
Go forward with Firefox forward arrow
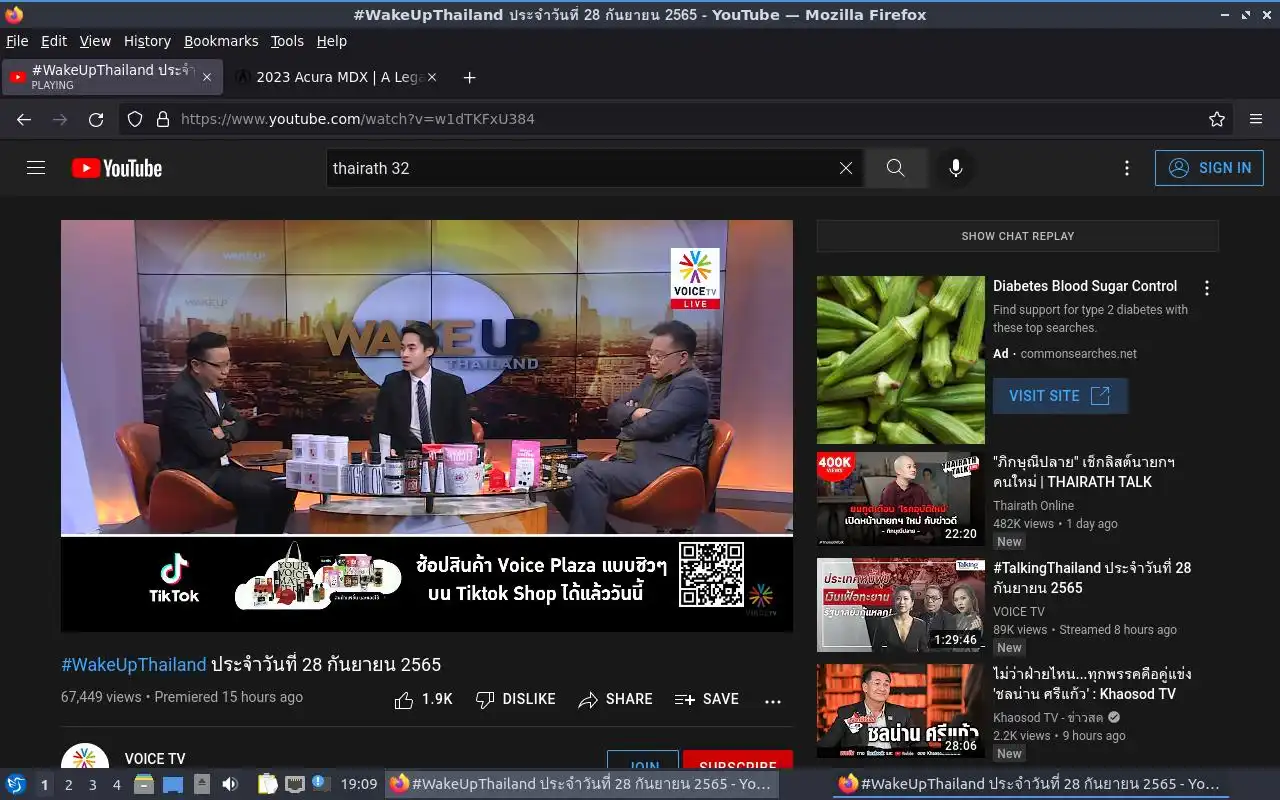pos(60,119)
